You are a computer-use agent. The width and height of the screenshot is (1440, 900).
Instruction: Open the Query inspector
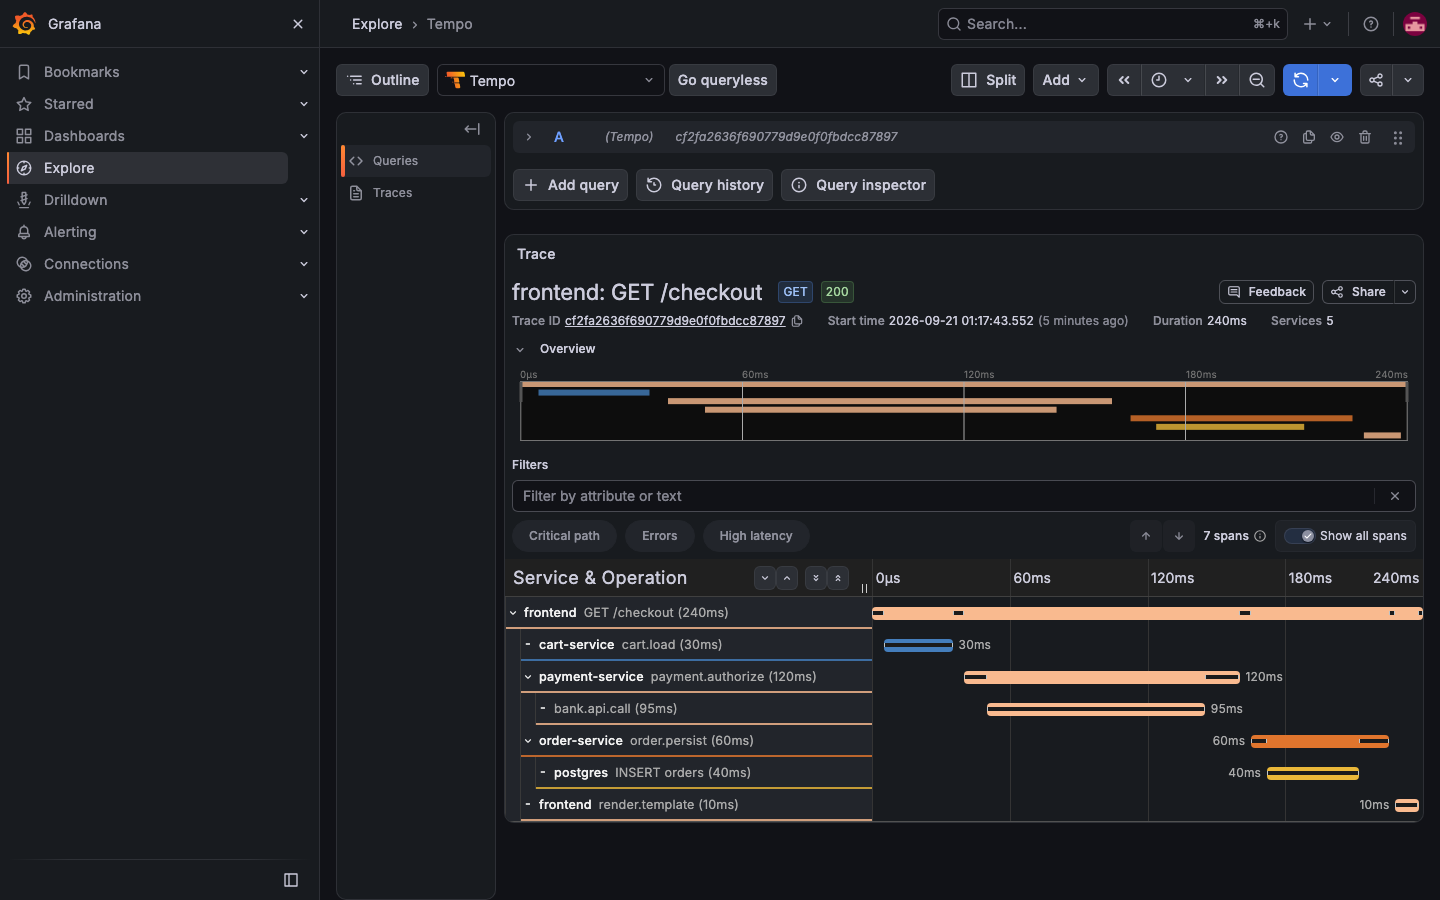pos(858,185)
